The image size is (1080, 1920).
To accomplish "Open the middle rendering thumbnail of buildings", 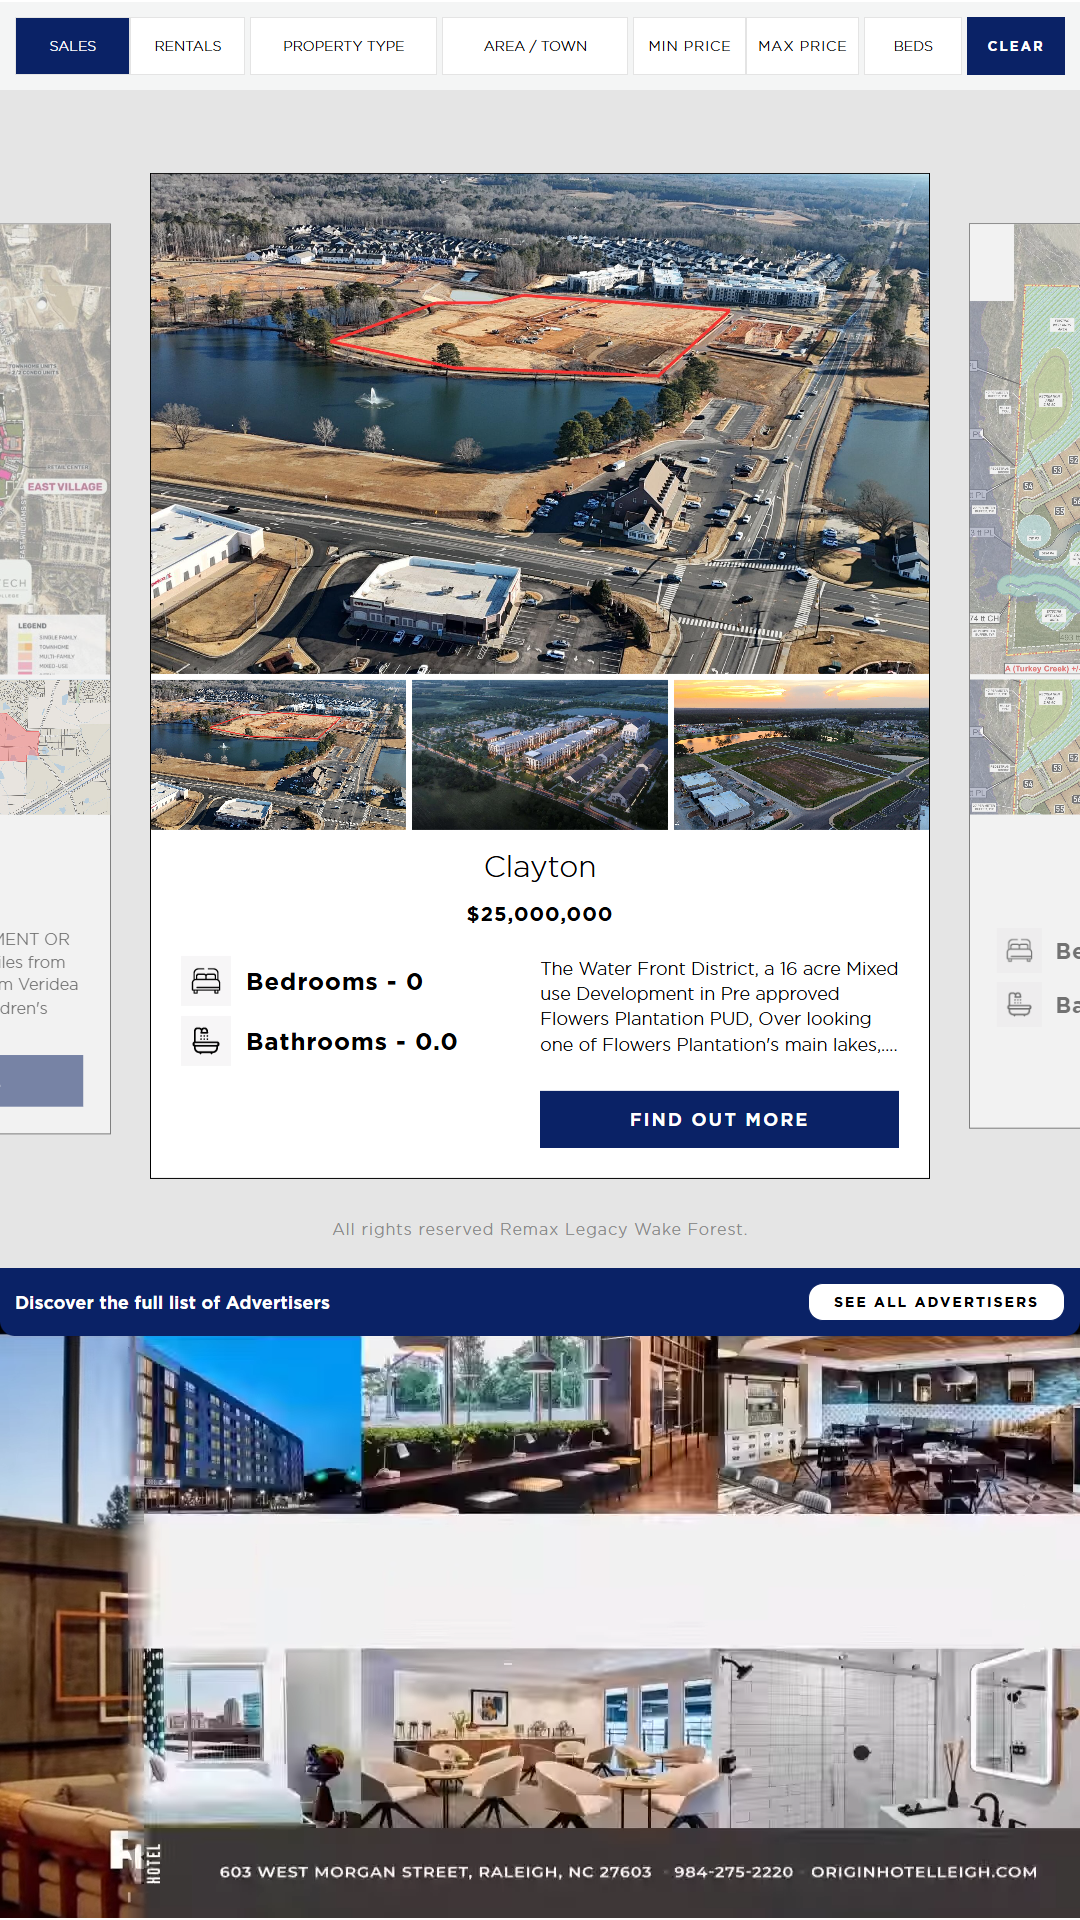I will pyautogui.click(x=540, y=755).
